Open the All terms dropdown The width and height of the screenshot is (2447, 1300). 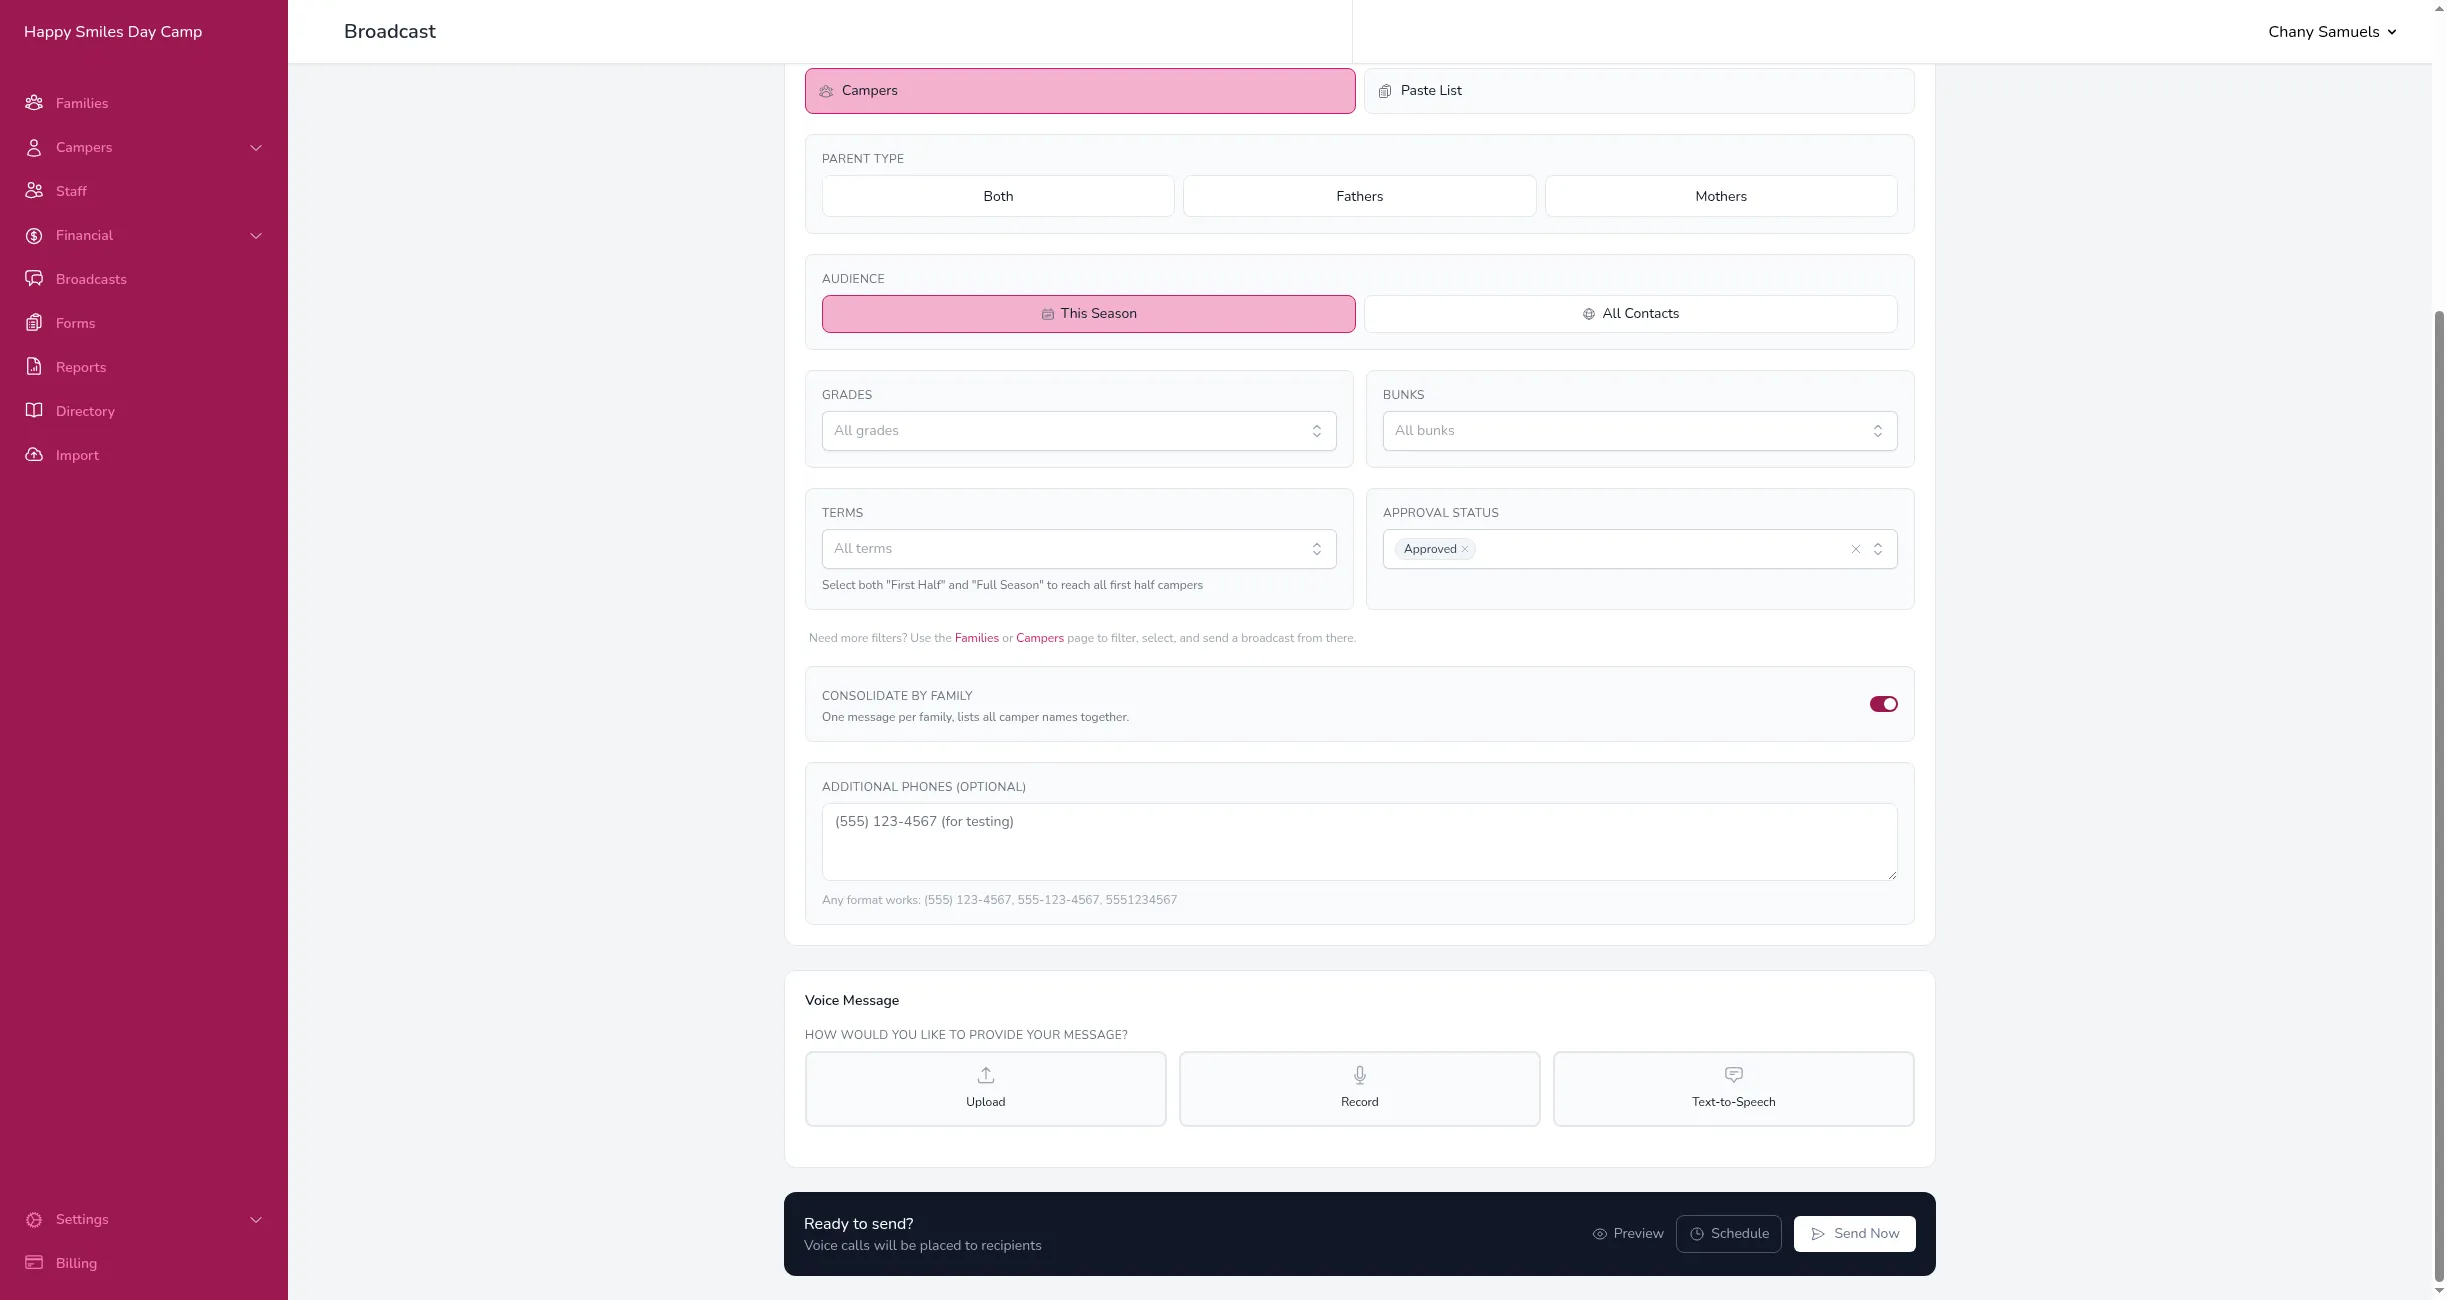click(x=1079, y=549)
